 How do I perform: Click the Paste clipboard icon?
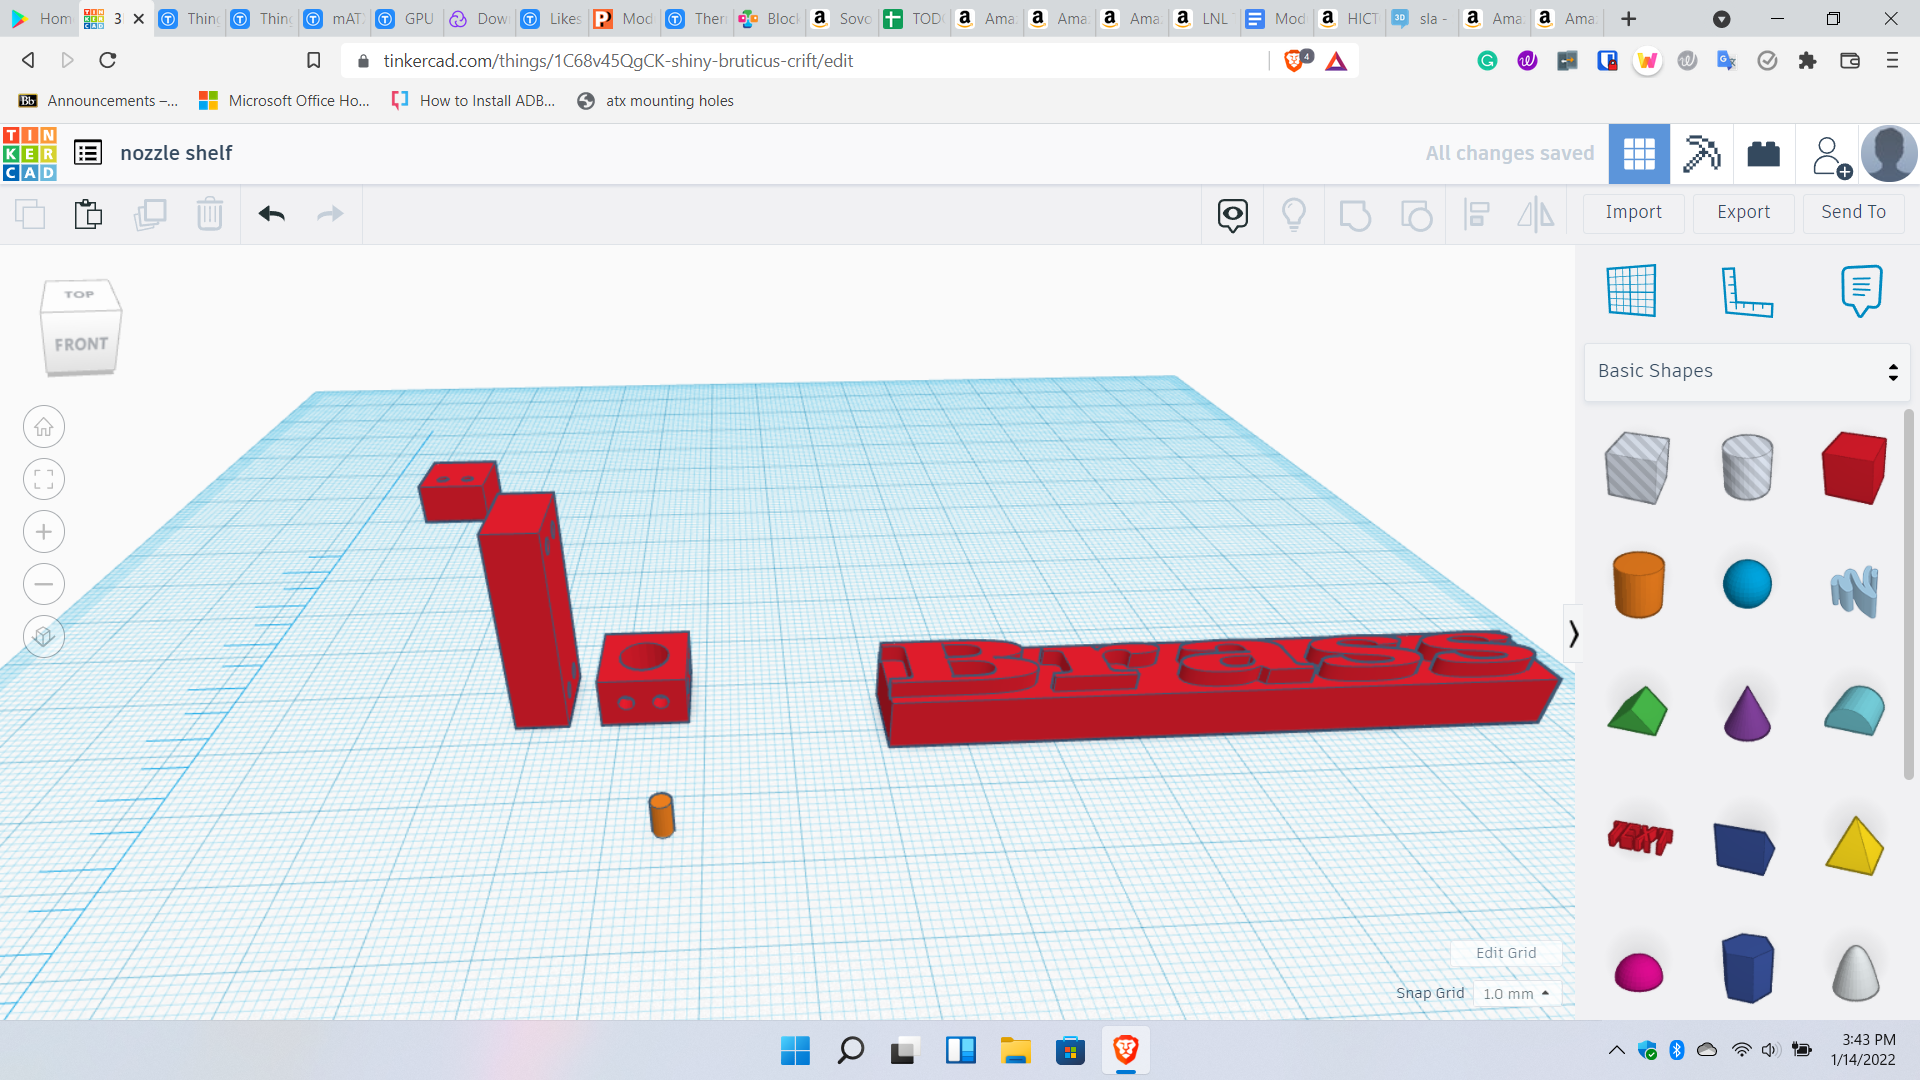(x=88, y=214)
